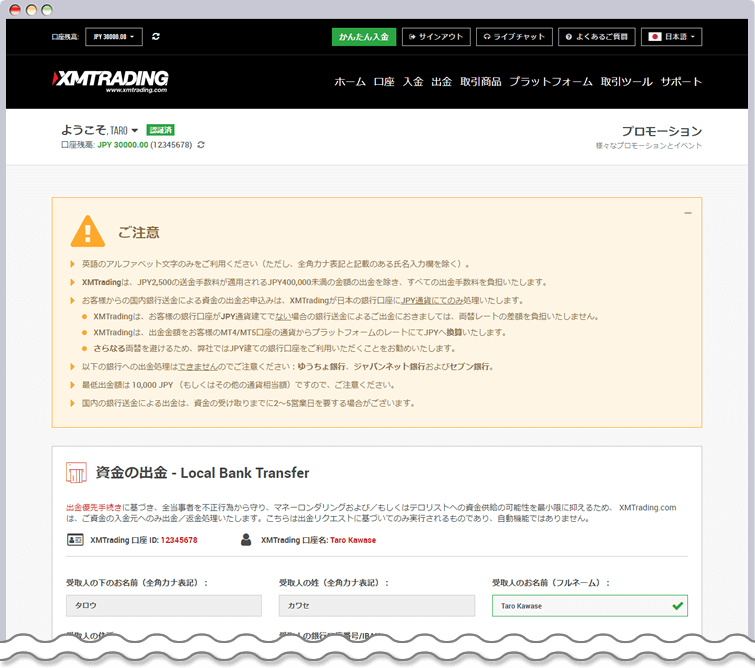Expand the ようこそ TARO account dropdown
The image size is (755, 668).
point(99,130)
